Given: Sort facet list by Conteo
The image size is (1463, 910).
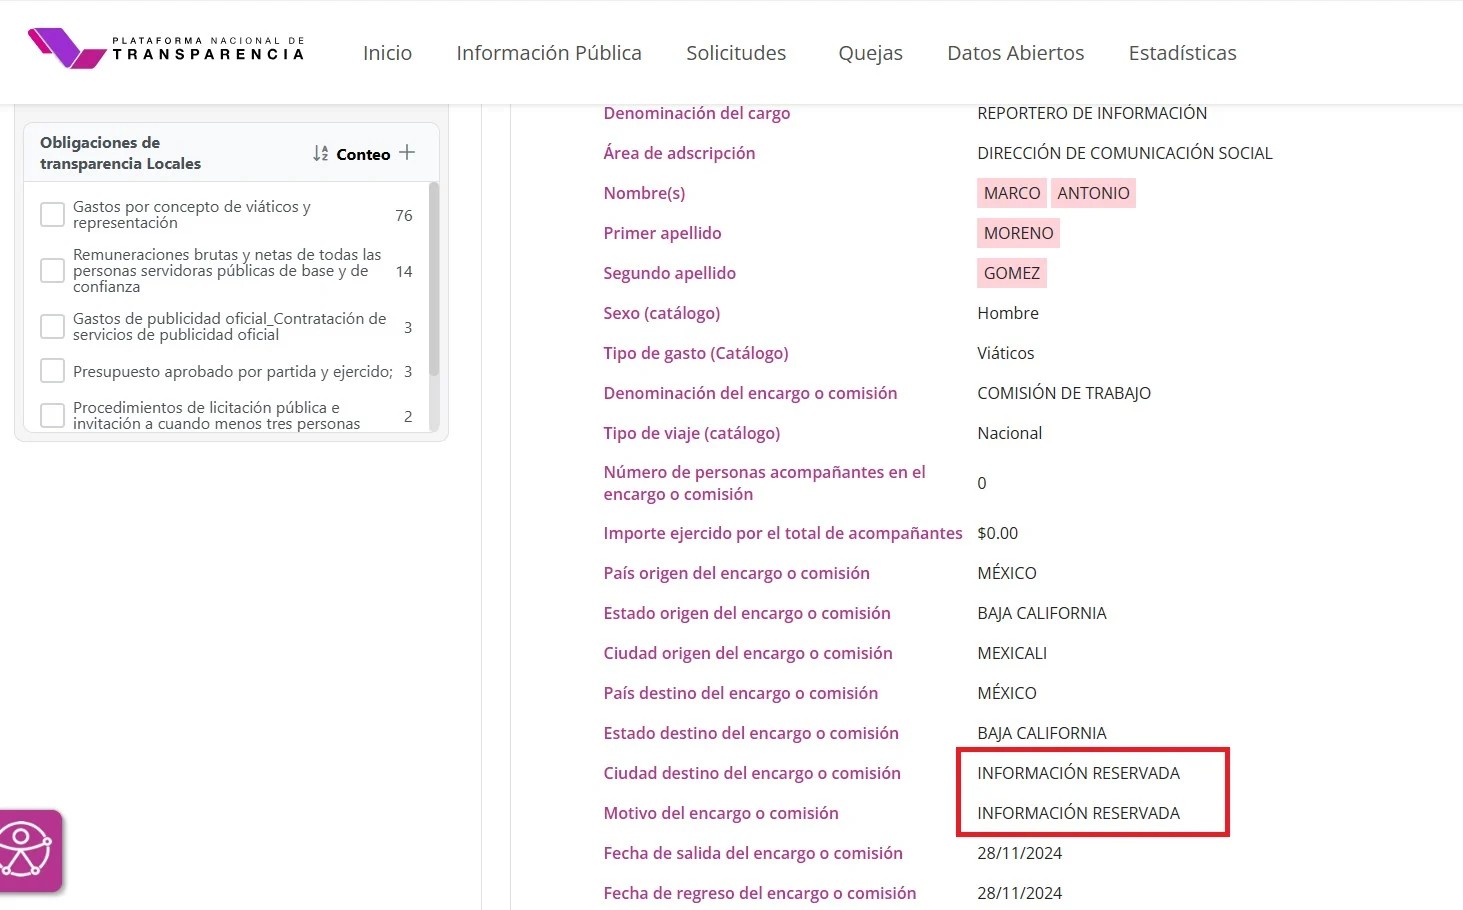Looking at the screenshot, I should [351, 154].
